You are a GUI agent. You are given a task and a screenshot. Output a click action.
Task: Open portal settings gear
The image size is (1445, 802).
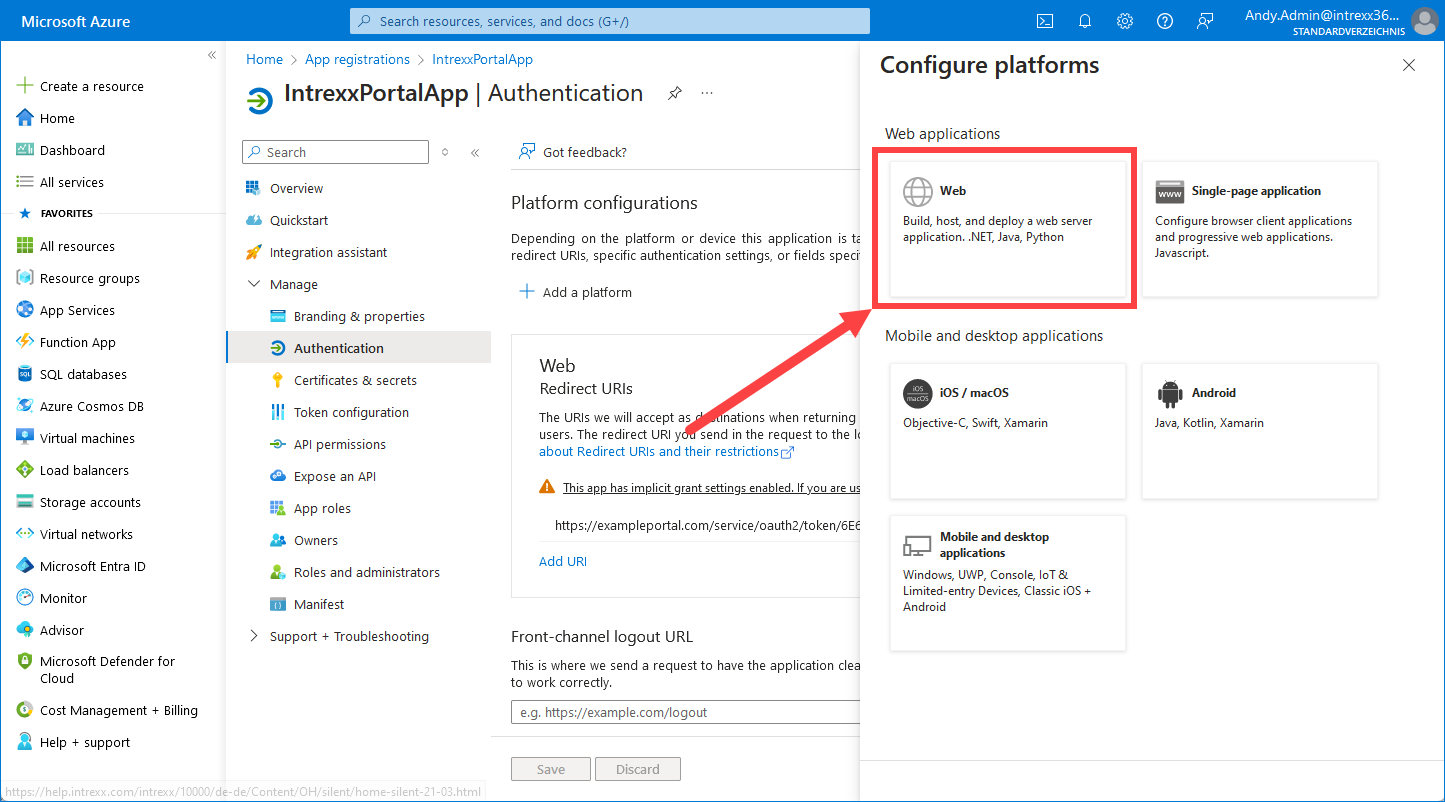click(x=1125, y=21)
